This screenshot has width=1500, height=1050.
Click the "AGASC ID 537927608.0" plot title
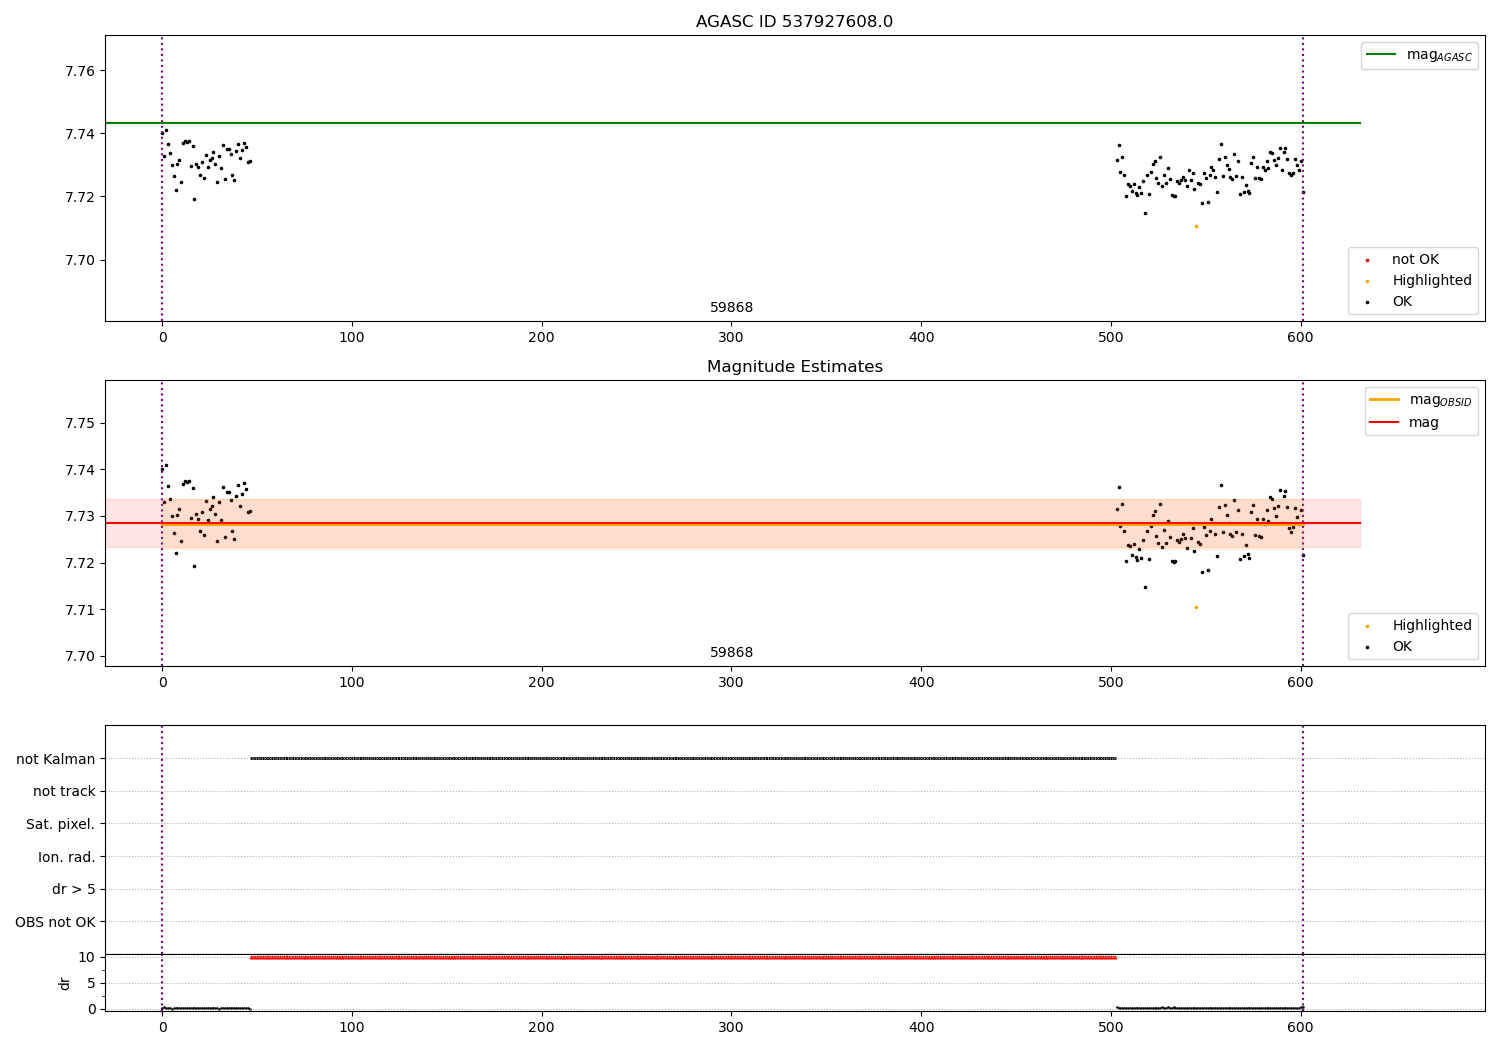pos(794,22)
